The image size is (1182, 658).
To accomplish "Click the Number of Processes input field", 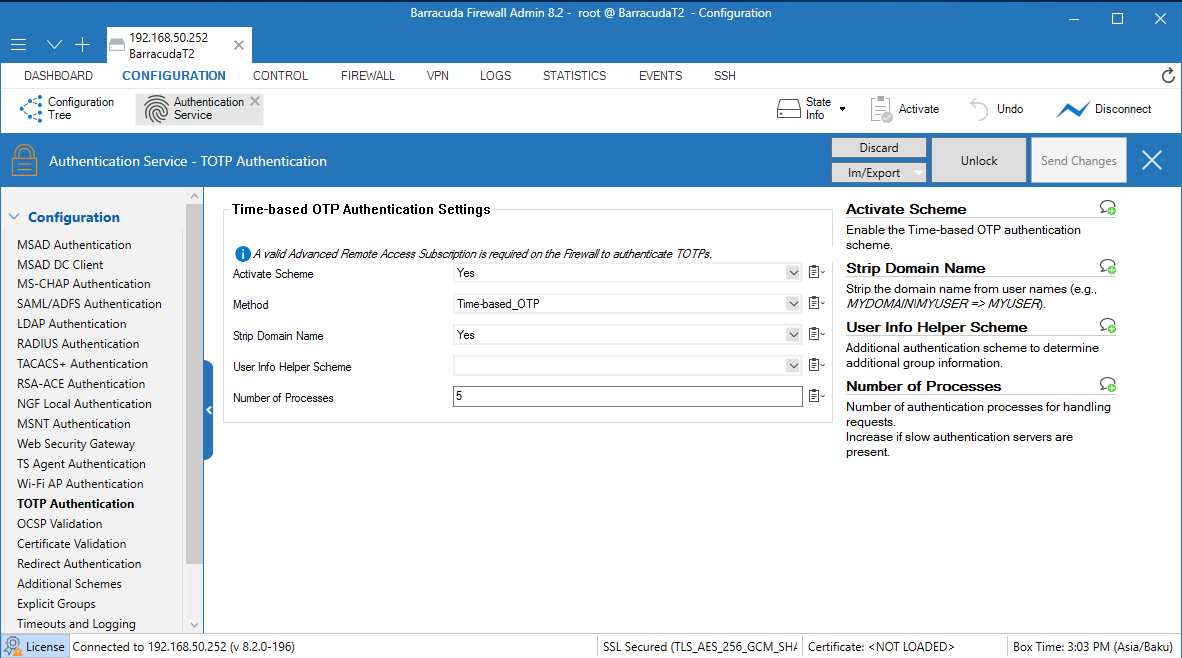I will (x=627, y=396).
